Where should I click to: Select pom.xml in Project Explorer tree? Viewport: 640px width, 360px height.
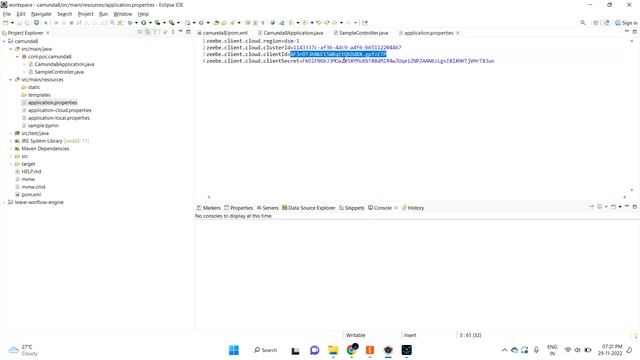point(31,195)
